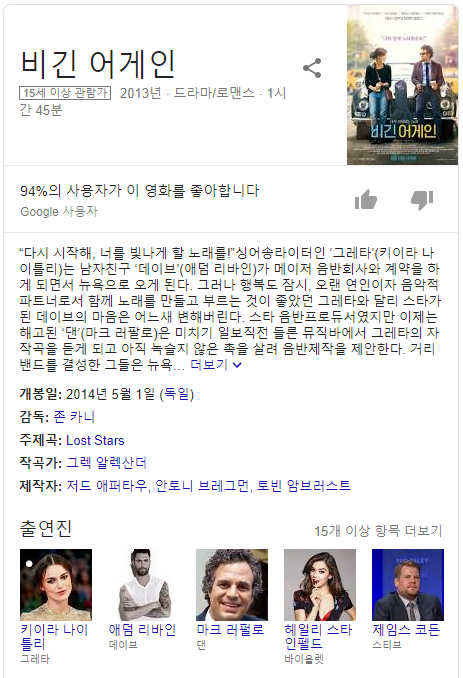Viewport: 463px width, 678px height.
Task: Expand the synopsis with 더보기 chevron
Action: 216,365
